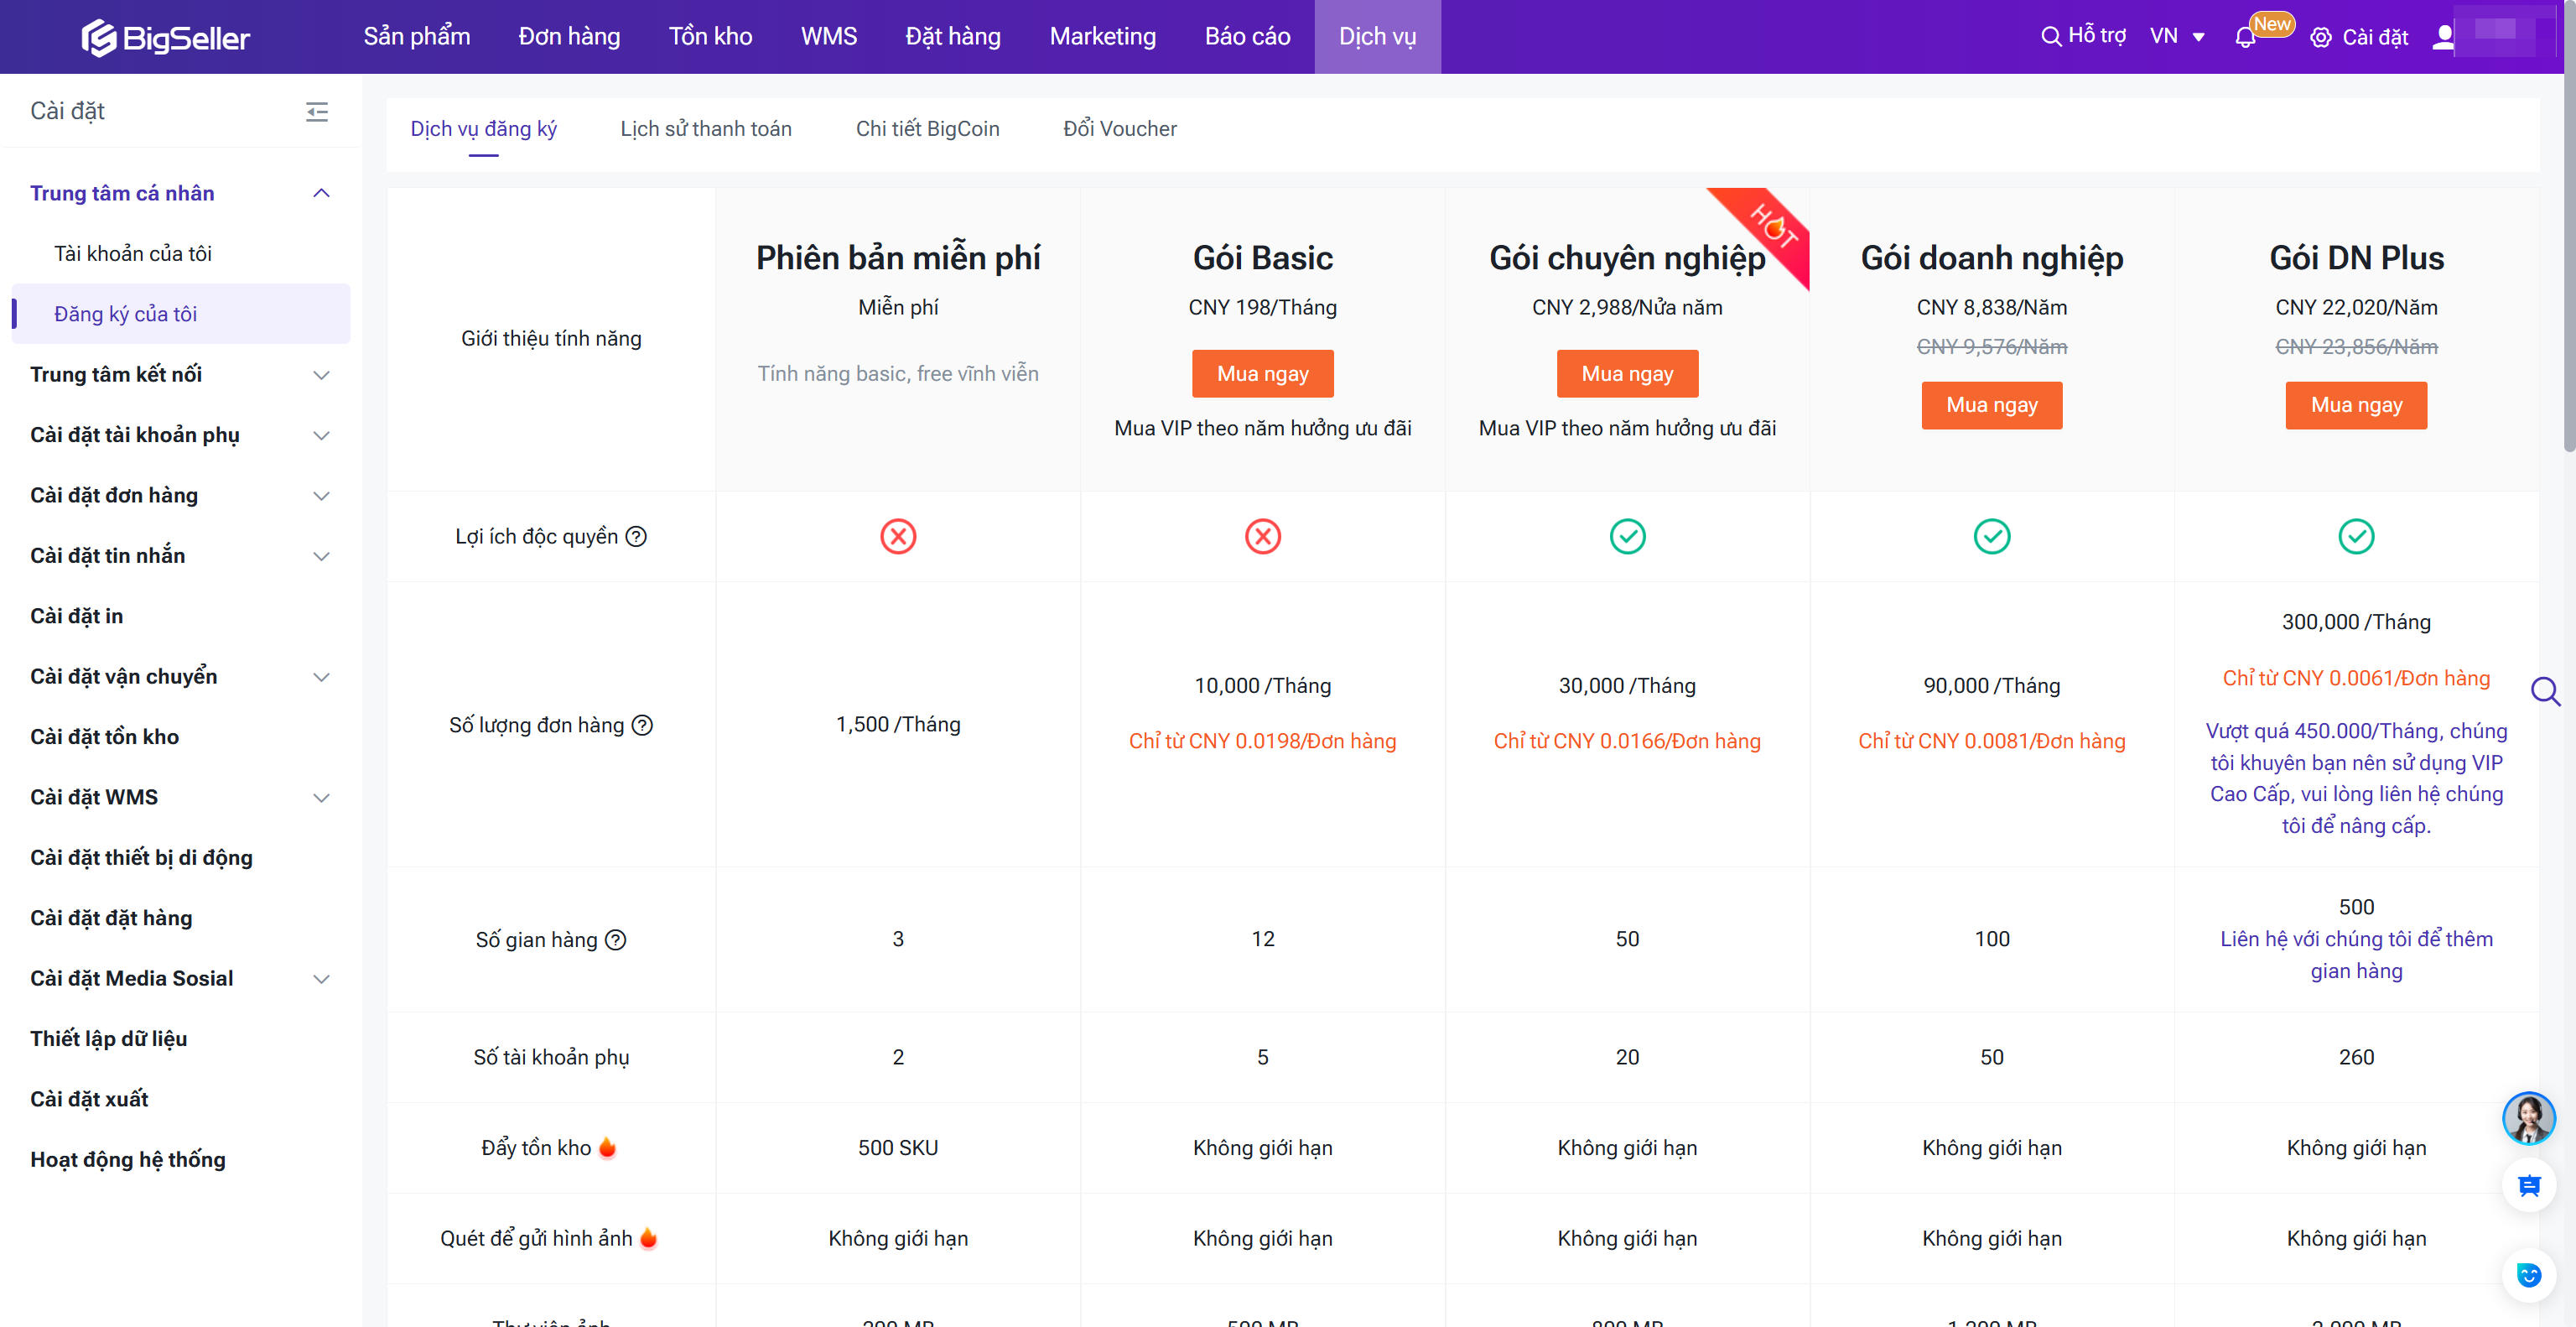Click the BigSeller logo
This screenshot has width=2576, height=1327.
(166, 37)
